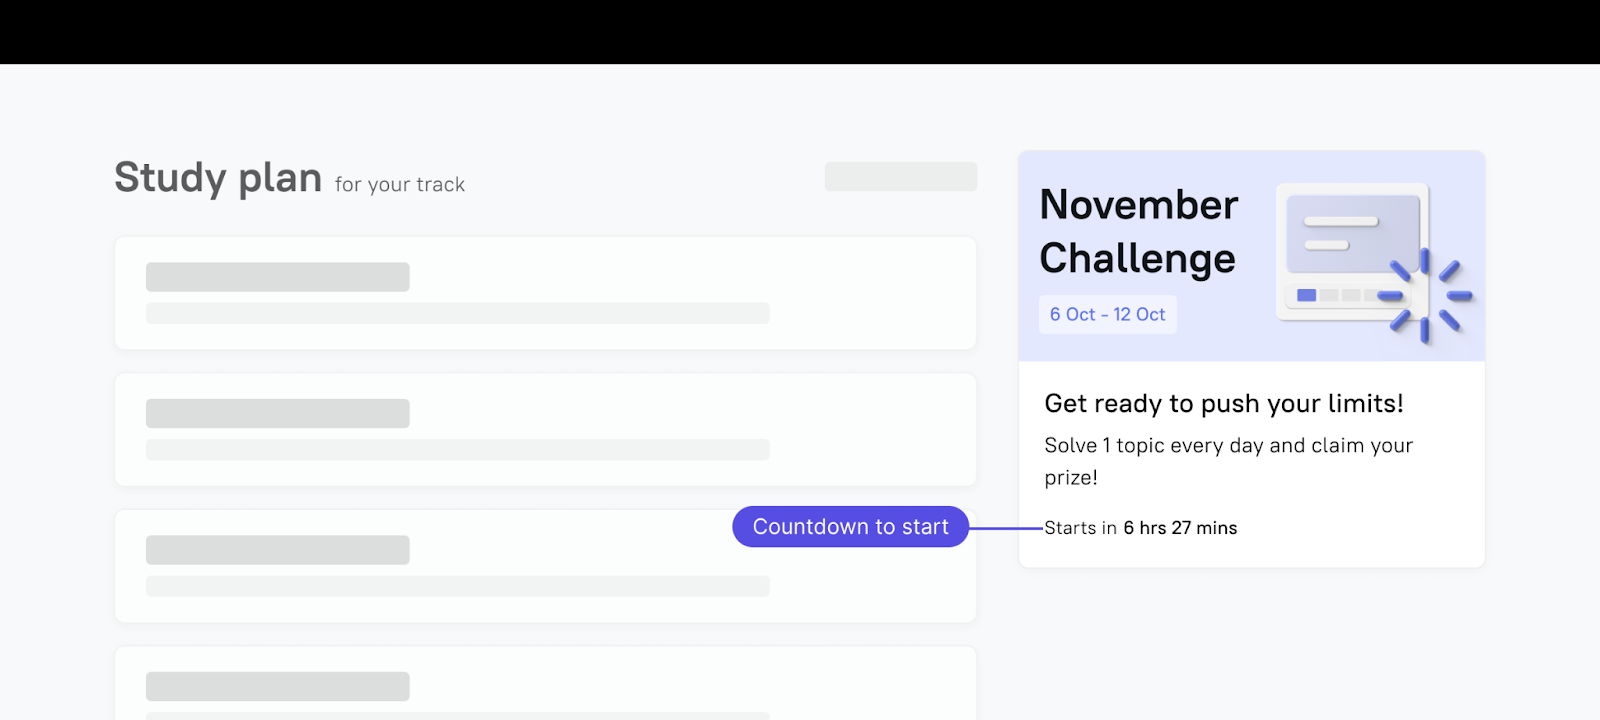Click the title placeholder in the third card

pyautogui.click(x=278, y=550)
